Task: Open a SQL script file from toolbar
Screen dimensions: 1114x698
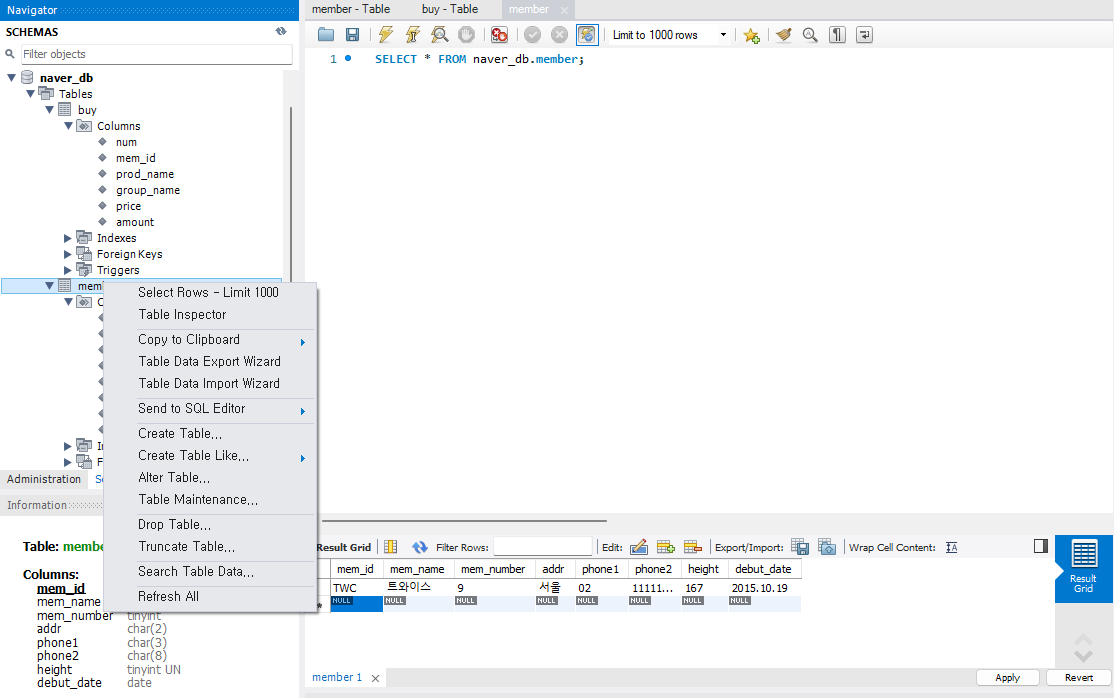Action: click(326, 34)
